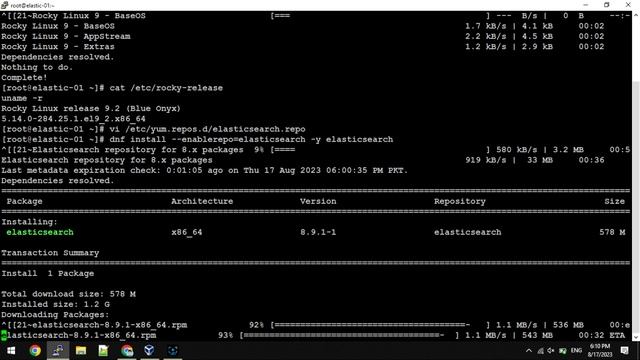Click 'Rocky Linux 9 - Extras' line
640x360 pixels.
58,47
